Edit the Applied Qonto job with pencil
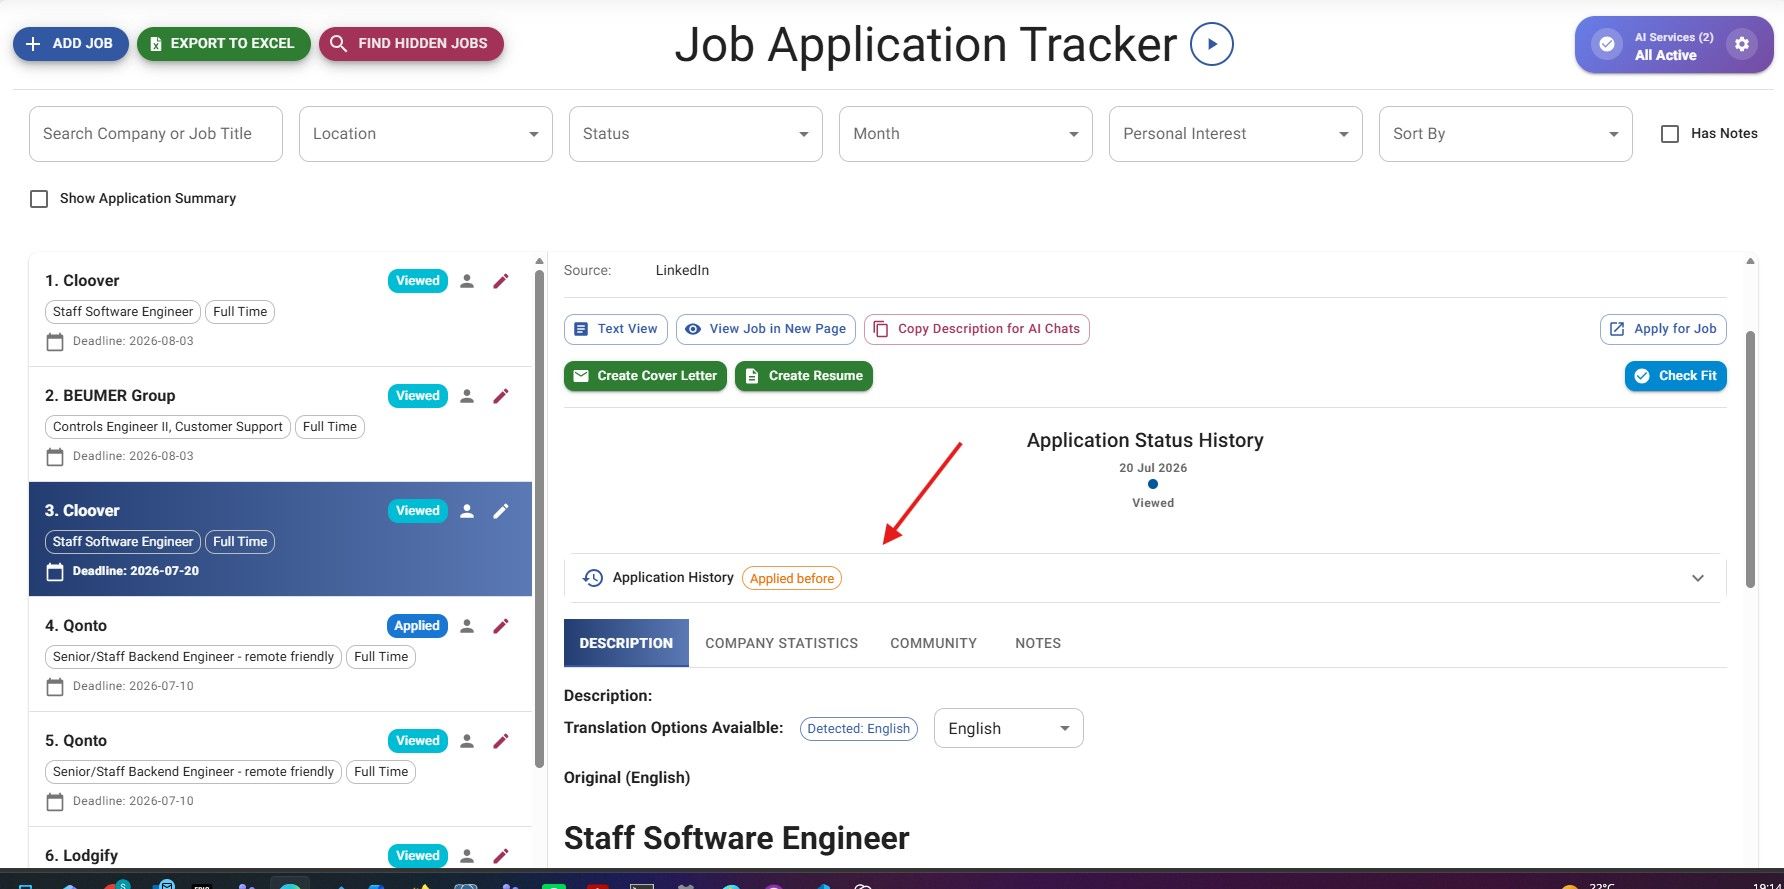This screenshot has width=1784, height=889. pos(501,626)
